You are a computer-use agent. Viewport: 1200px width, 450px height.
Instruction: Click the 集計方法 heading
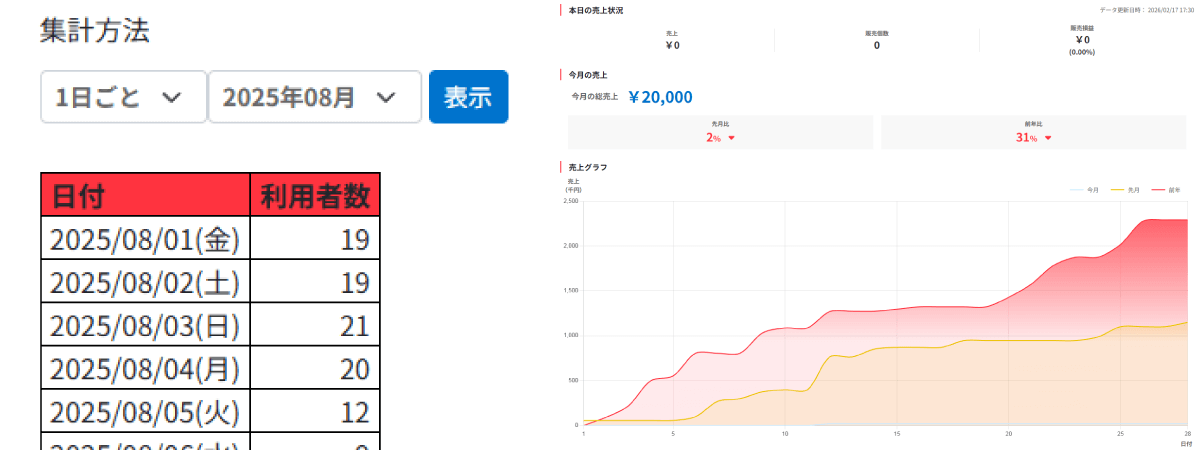pyautogui.click(x=95, y=31)
